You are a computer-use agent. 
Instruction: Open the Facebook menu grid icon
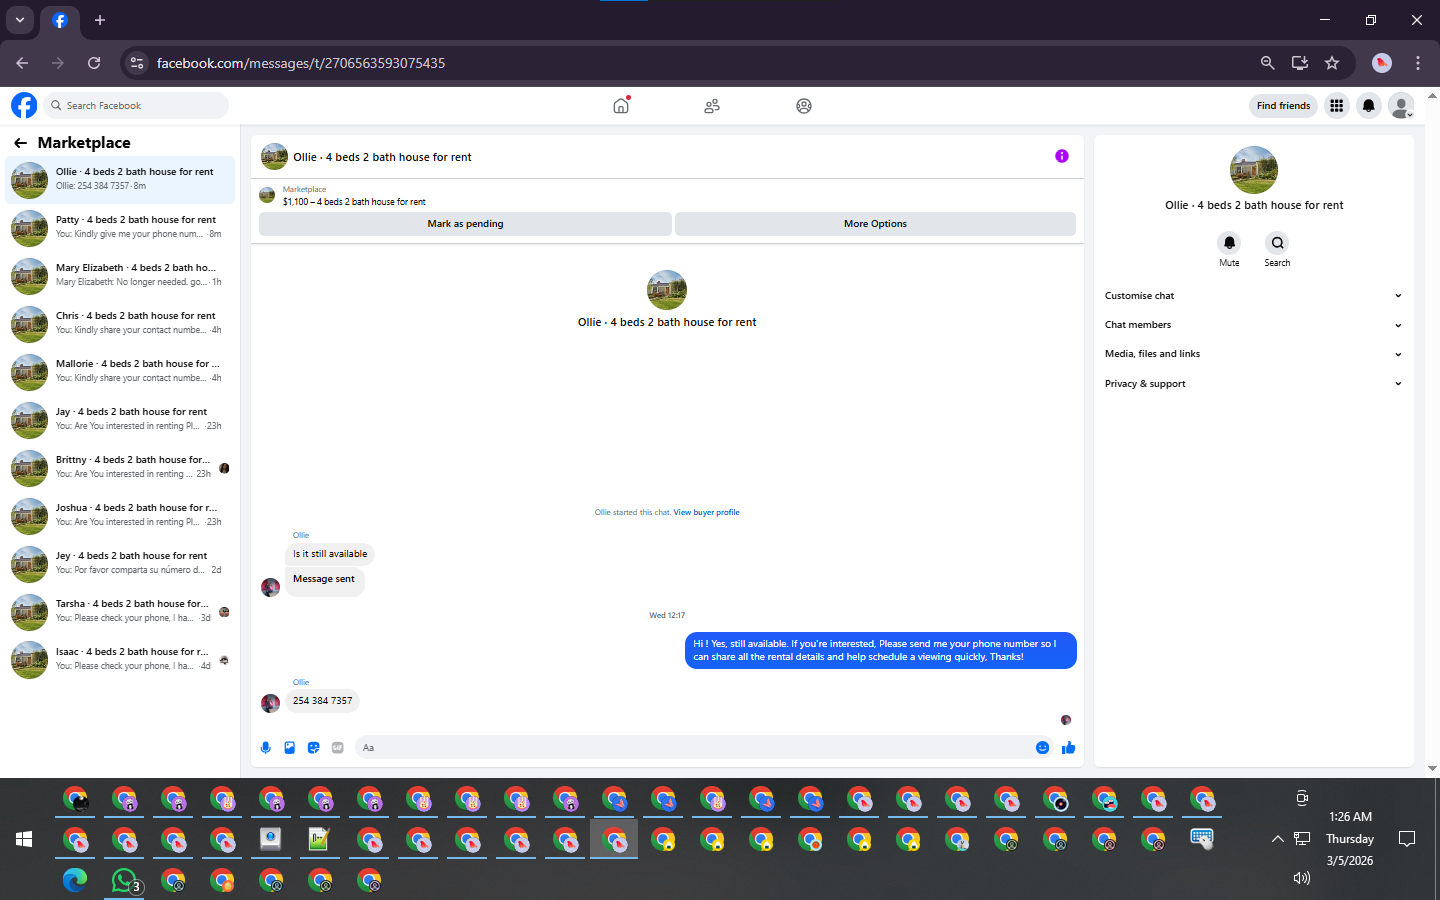pos(1337,105)
